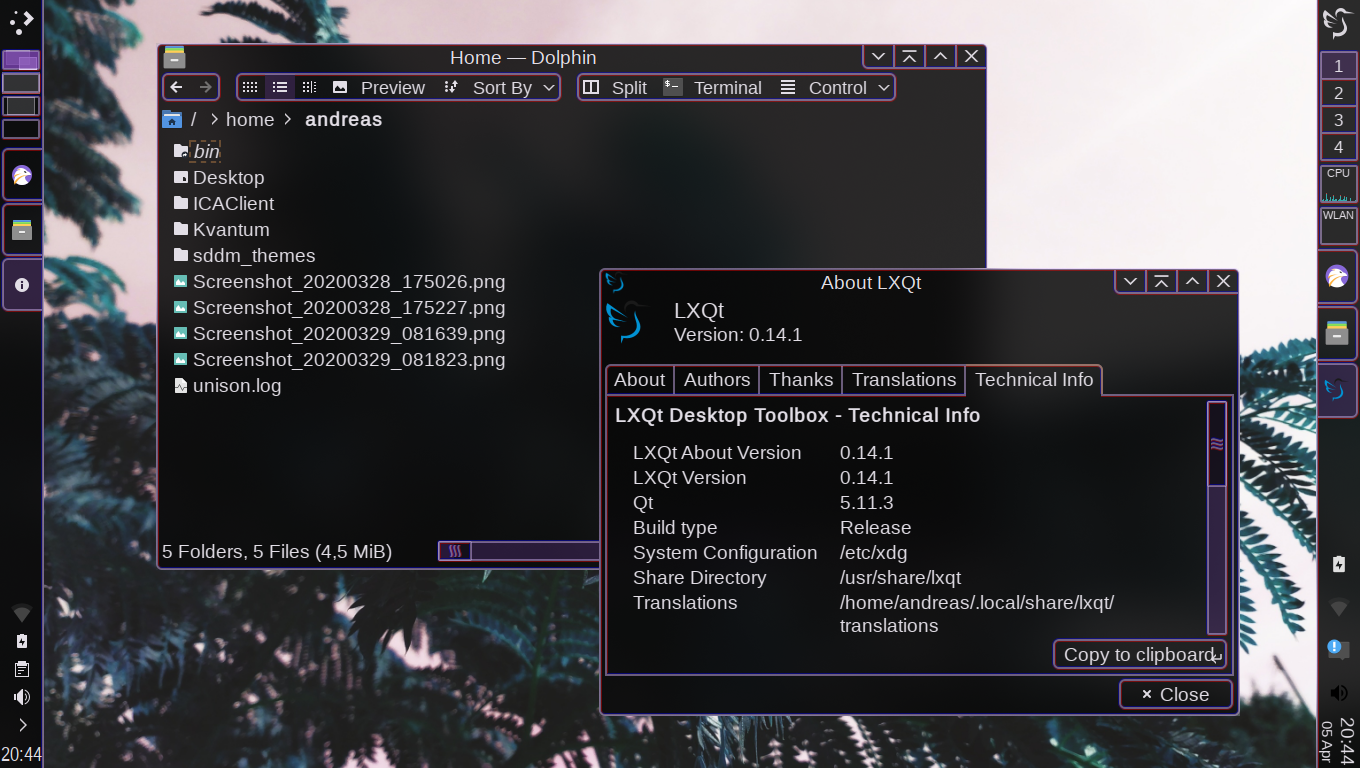This screenshot has height=768, width=1360.
Task: Switch to desktop 1 in right pager
Action: click(x=1338, y=66)
